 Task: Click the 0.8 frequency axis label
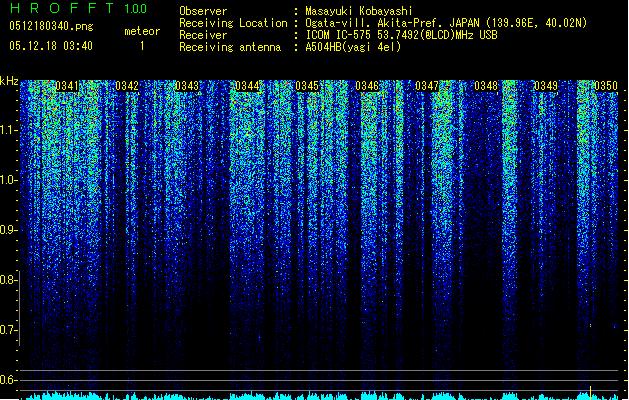point(8,280)
